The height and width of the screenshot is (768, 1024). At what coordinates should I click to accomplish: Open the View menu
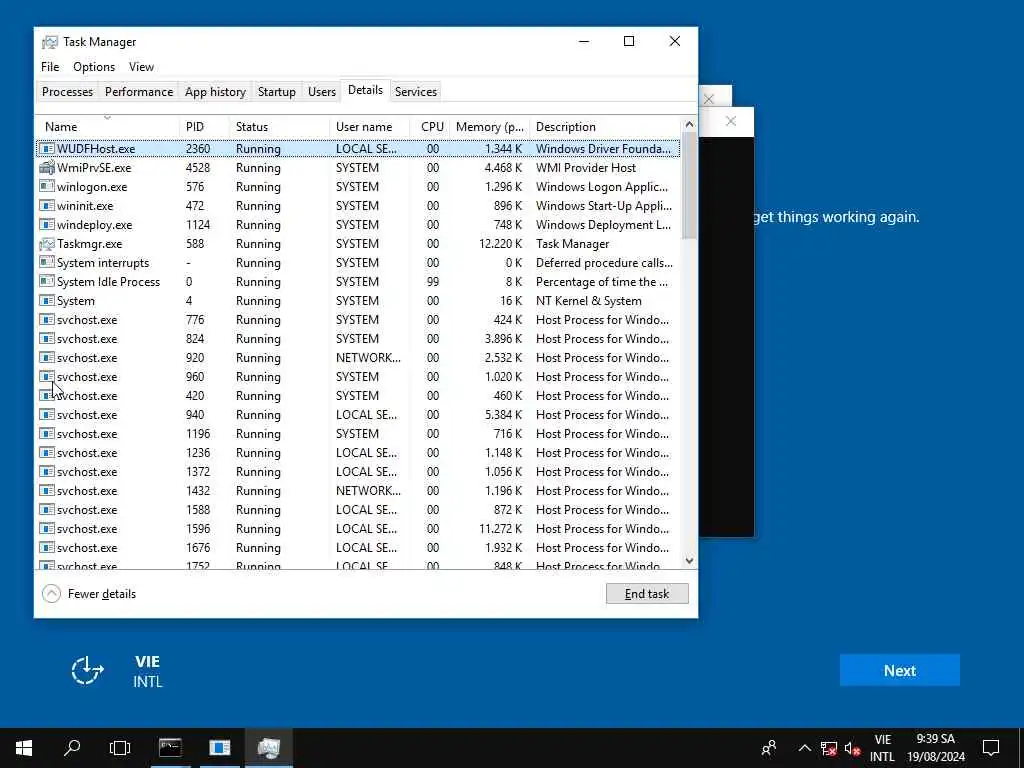(x=141, y=67)
